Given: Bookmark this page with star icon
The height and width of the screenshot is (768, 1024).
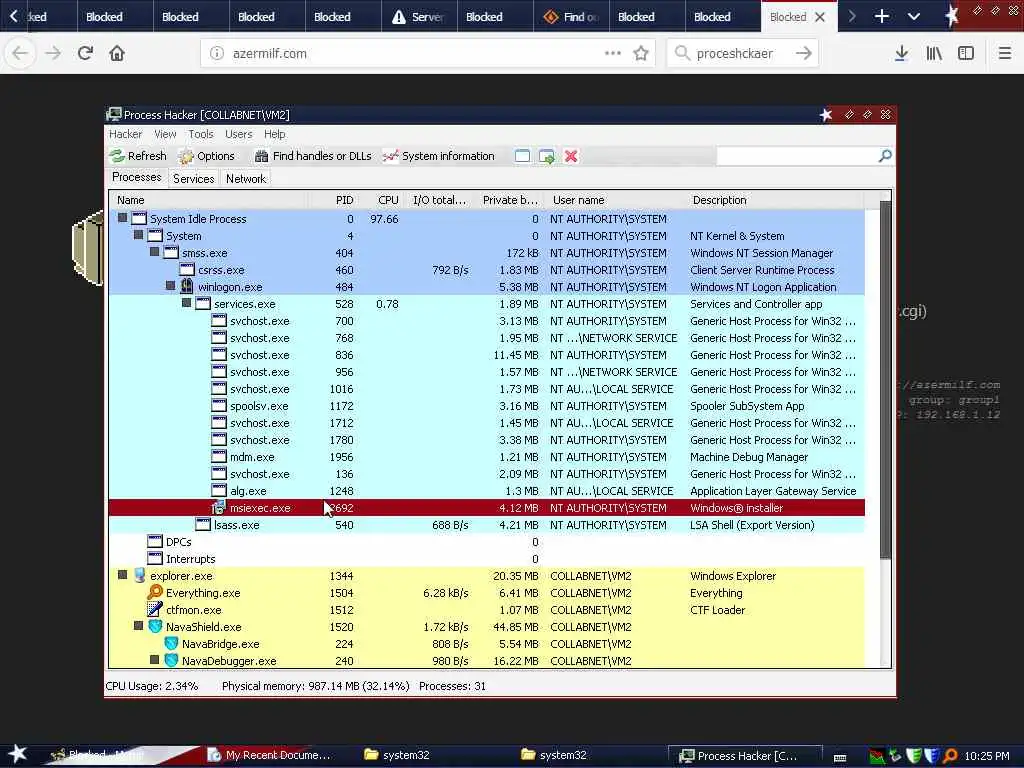Looking at the screenshot, I should 641,53.
